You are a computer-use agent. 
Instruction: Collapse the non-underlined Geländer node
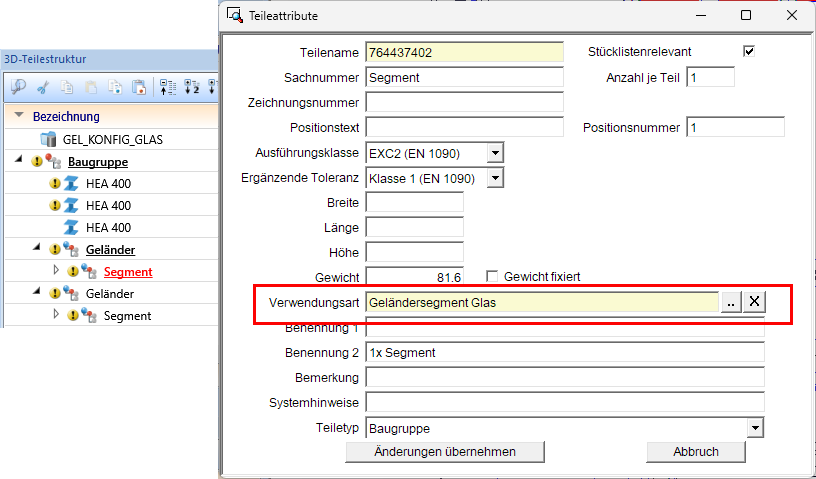[x=36, y=292]
